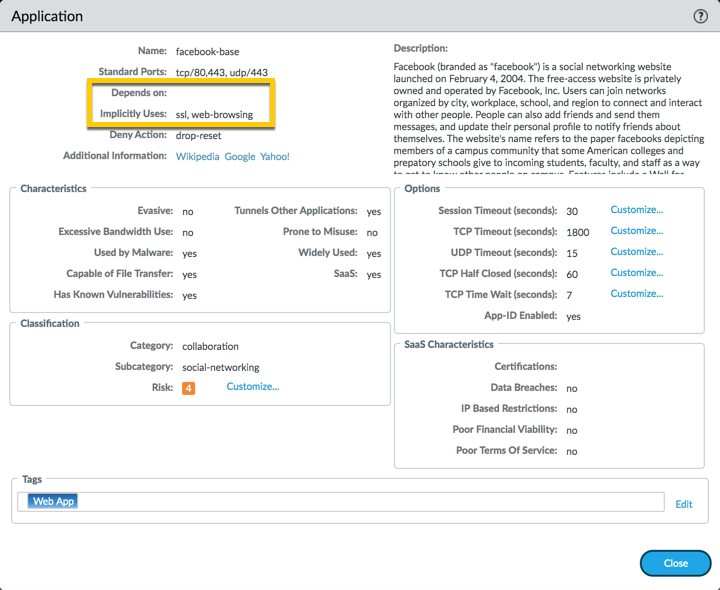The image size is (720, 590).
Task: Click the Capable of File Transfer yes value
Action: coord(189,275)
